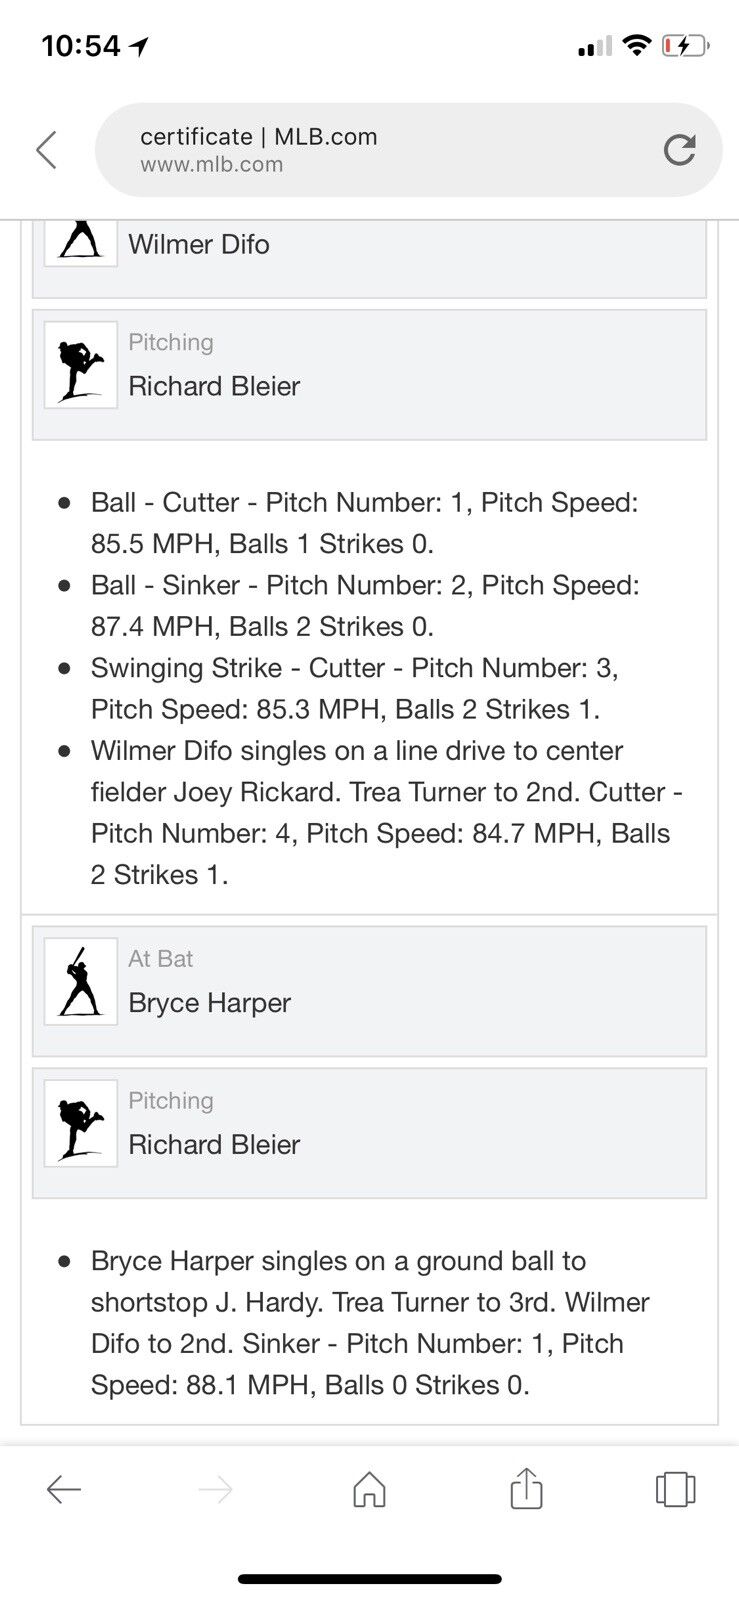Image resolution: width=739 pixels, height=1600 pixels.
Task: Show open tabs with the tabs icon
Action: [675, 1489]
